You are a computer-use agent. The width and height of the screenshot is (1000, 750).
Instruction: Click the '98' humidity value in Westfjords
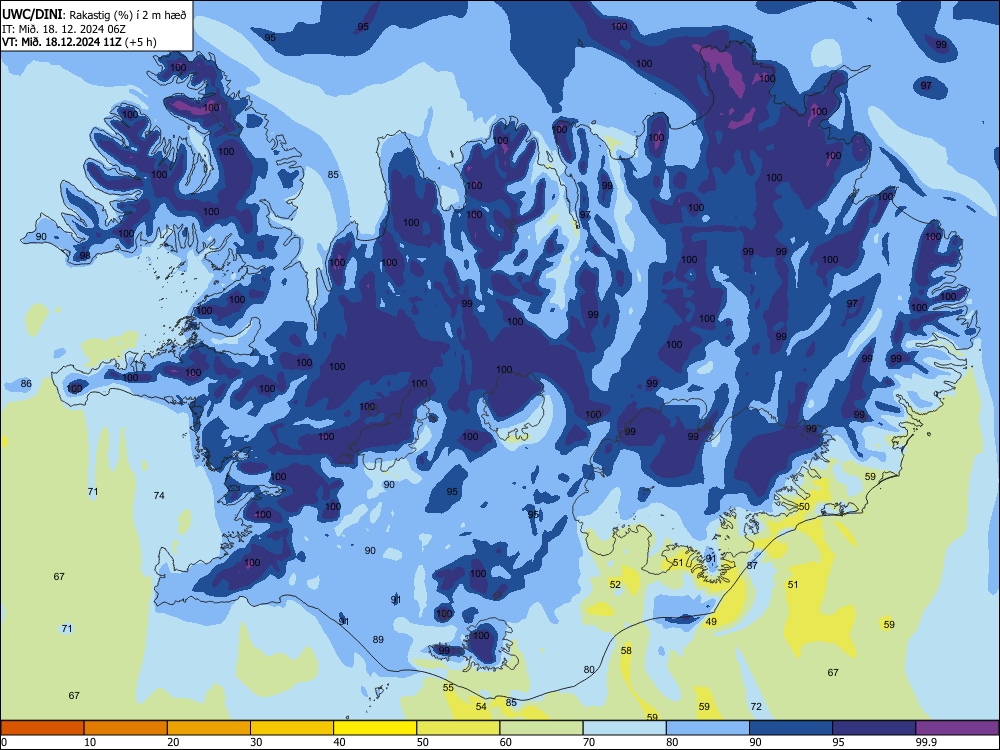(x=85, y=256)
